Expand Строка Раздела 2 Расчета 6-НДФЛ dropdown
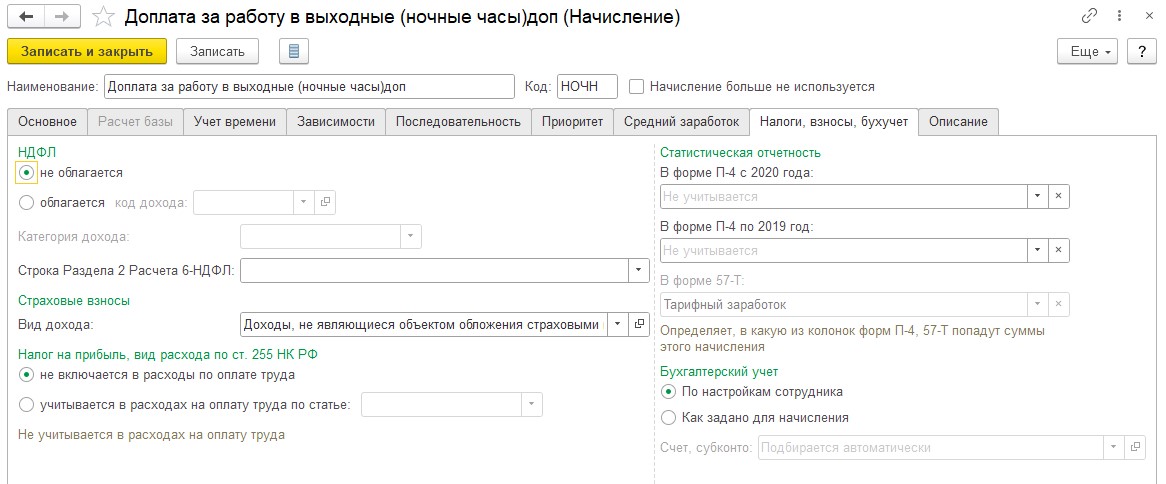 (638, 270)
